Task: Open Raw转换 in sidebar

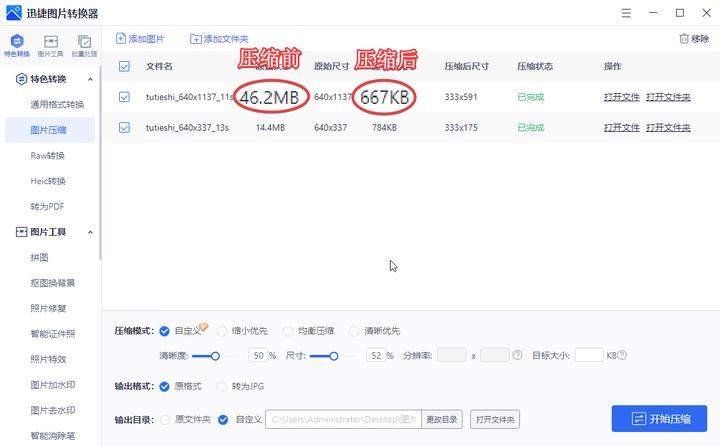Action: click(47, 156)
